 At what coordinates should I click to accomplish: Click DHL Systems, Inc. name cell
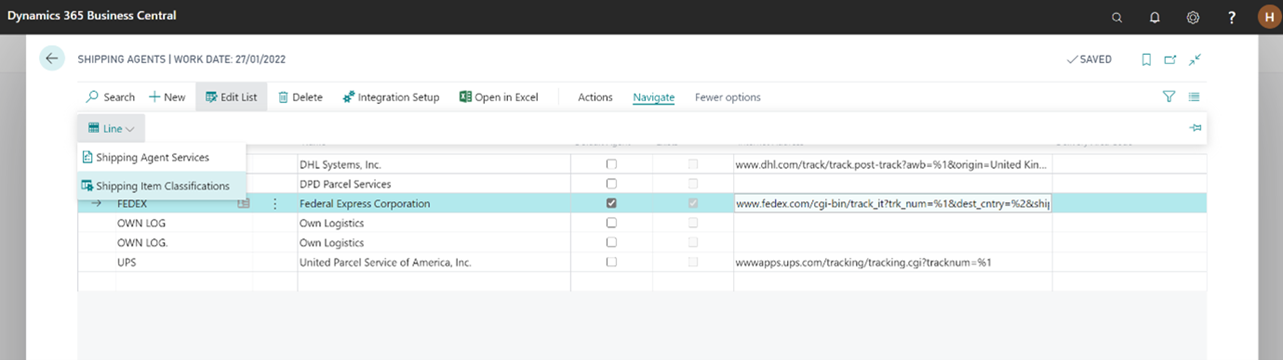pos(434,164)
